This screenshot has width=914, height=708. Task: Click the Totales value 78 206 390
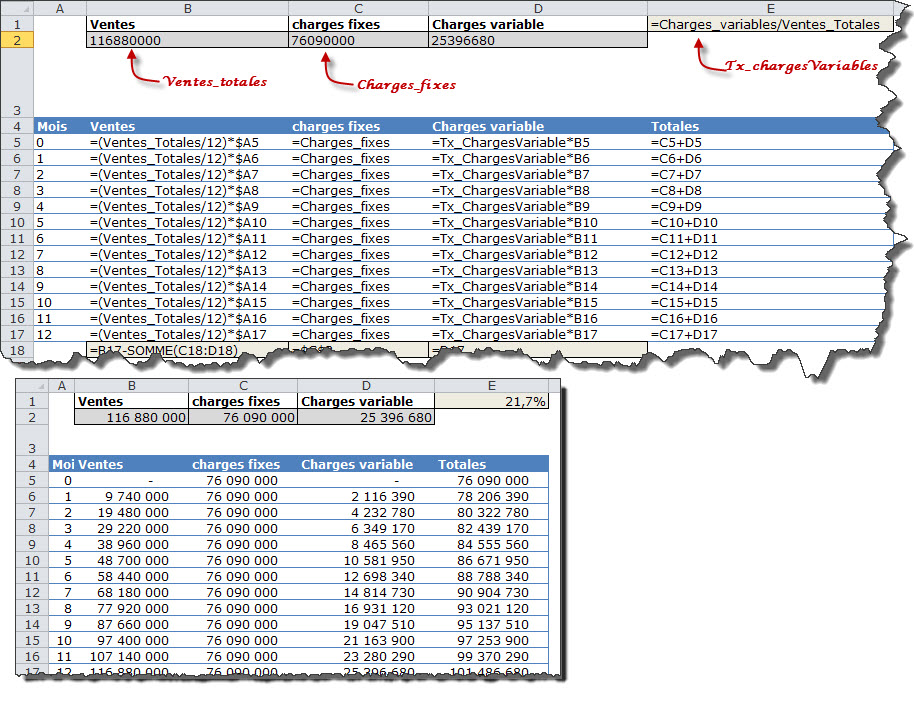(x=491, y=496)
